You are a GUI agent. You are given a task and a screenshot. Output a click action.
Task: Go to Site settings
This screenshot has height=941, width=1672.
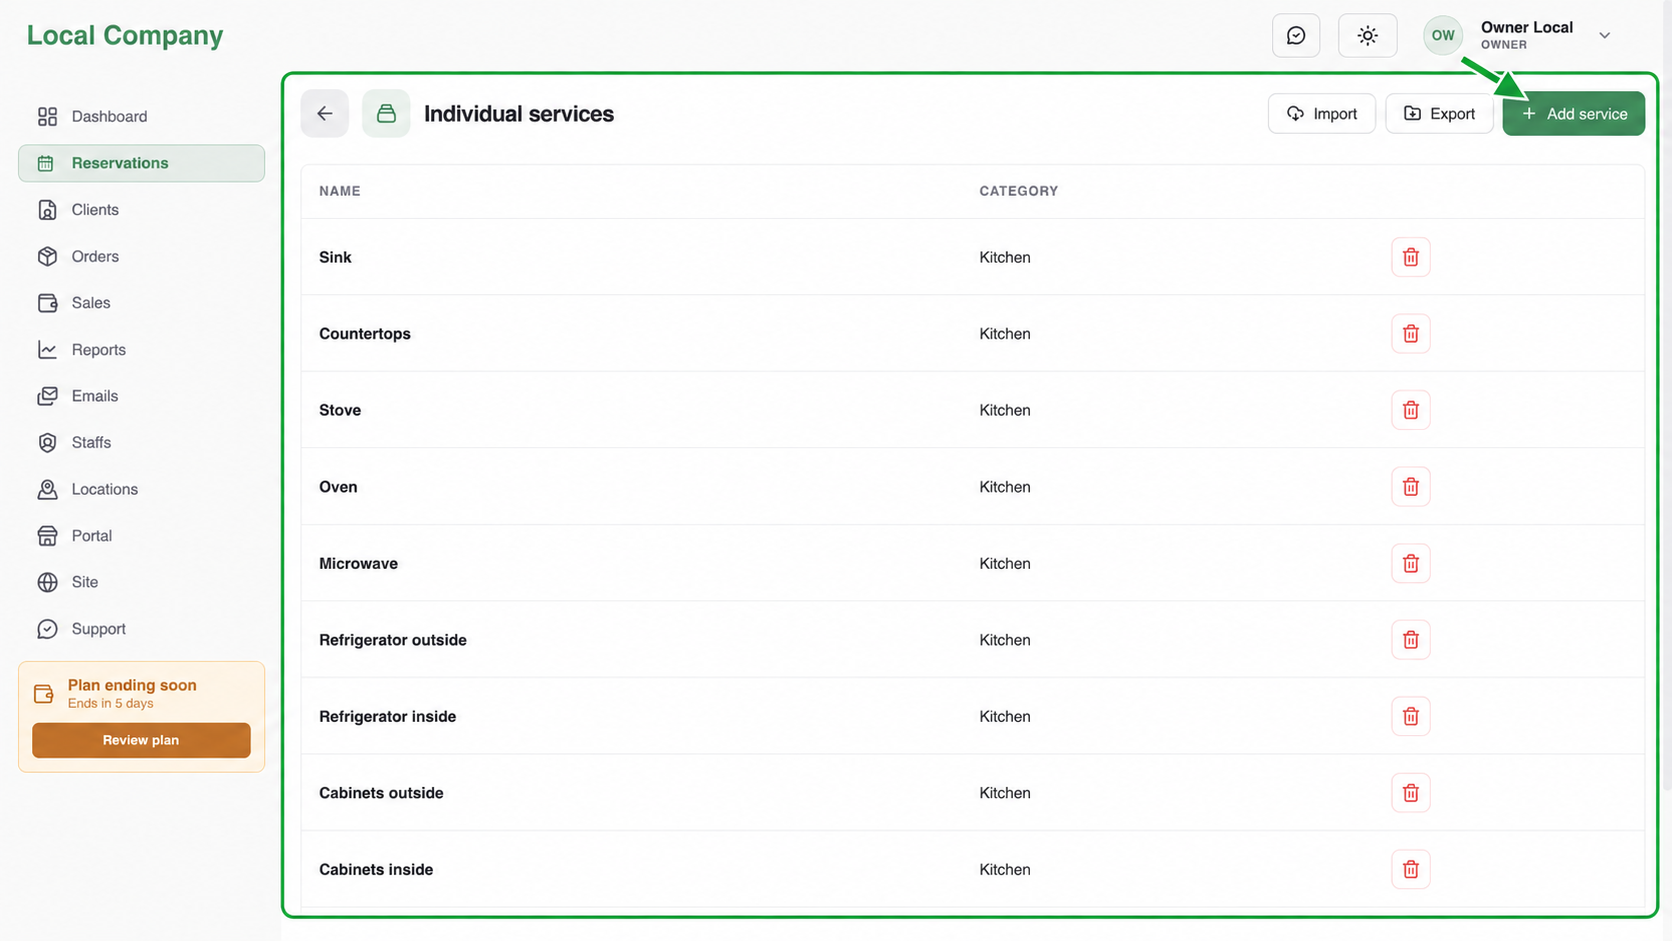141,582
